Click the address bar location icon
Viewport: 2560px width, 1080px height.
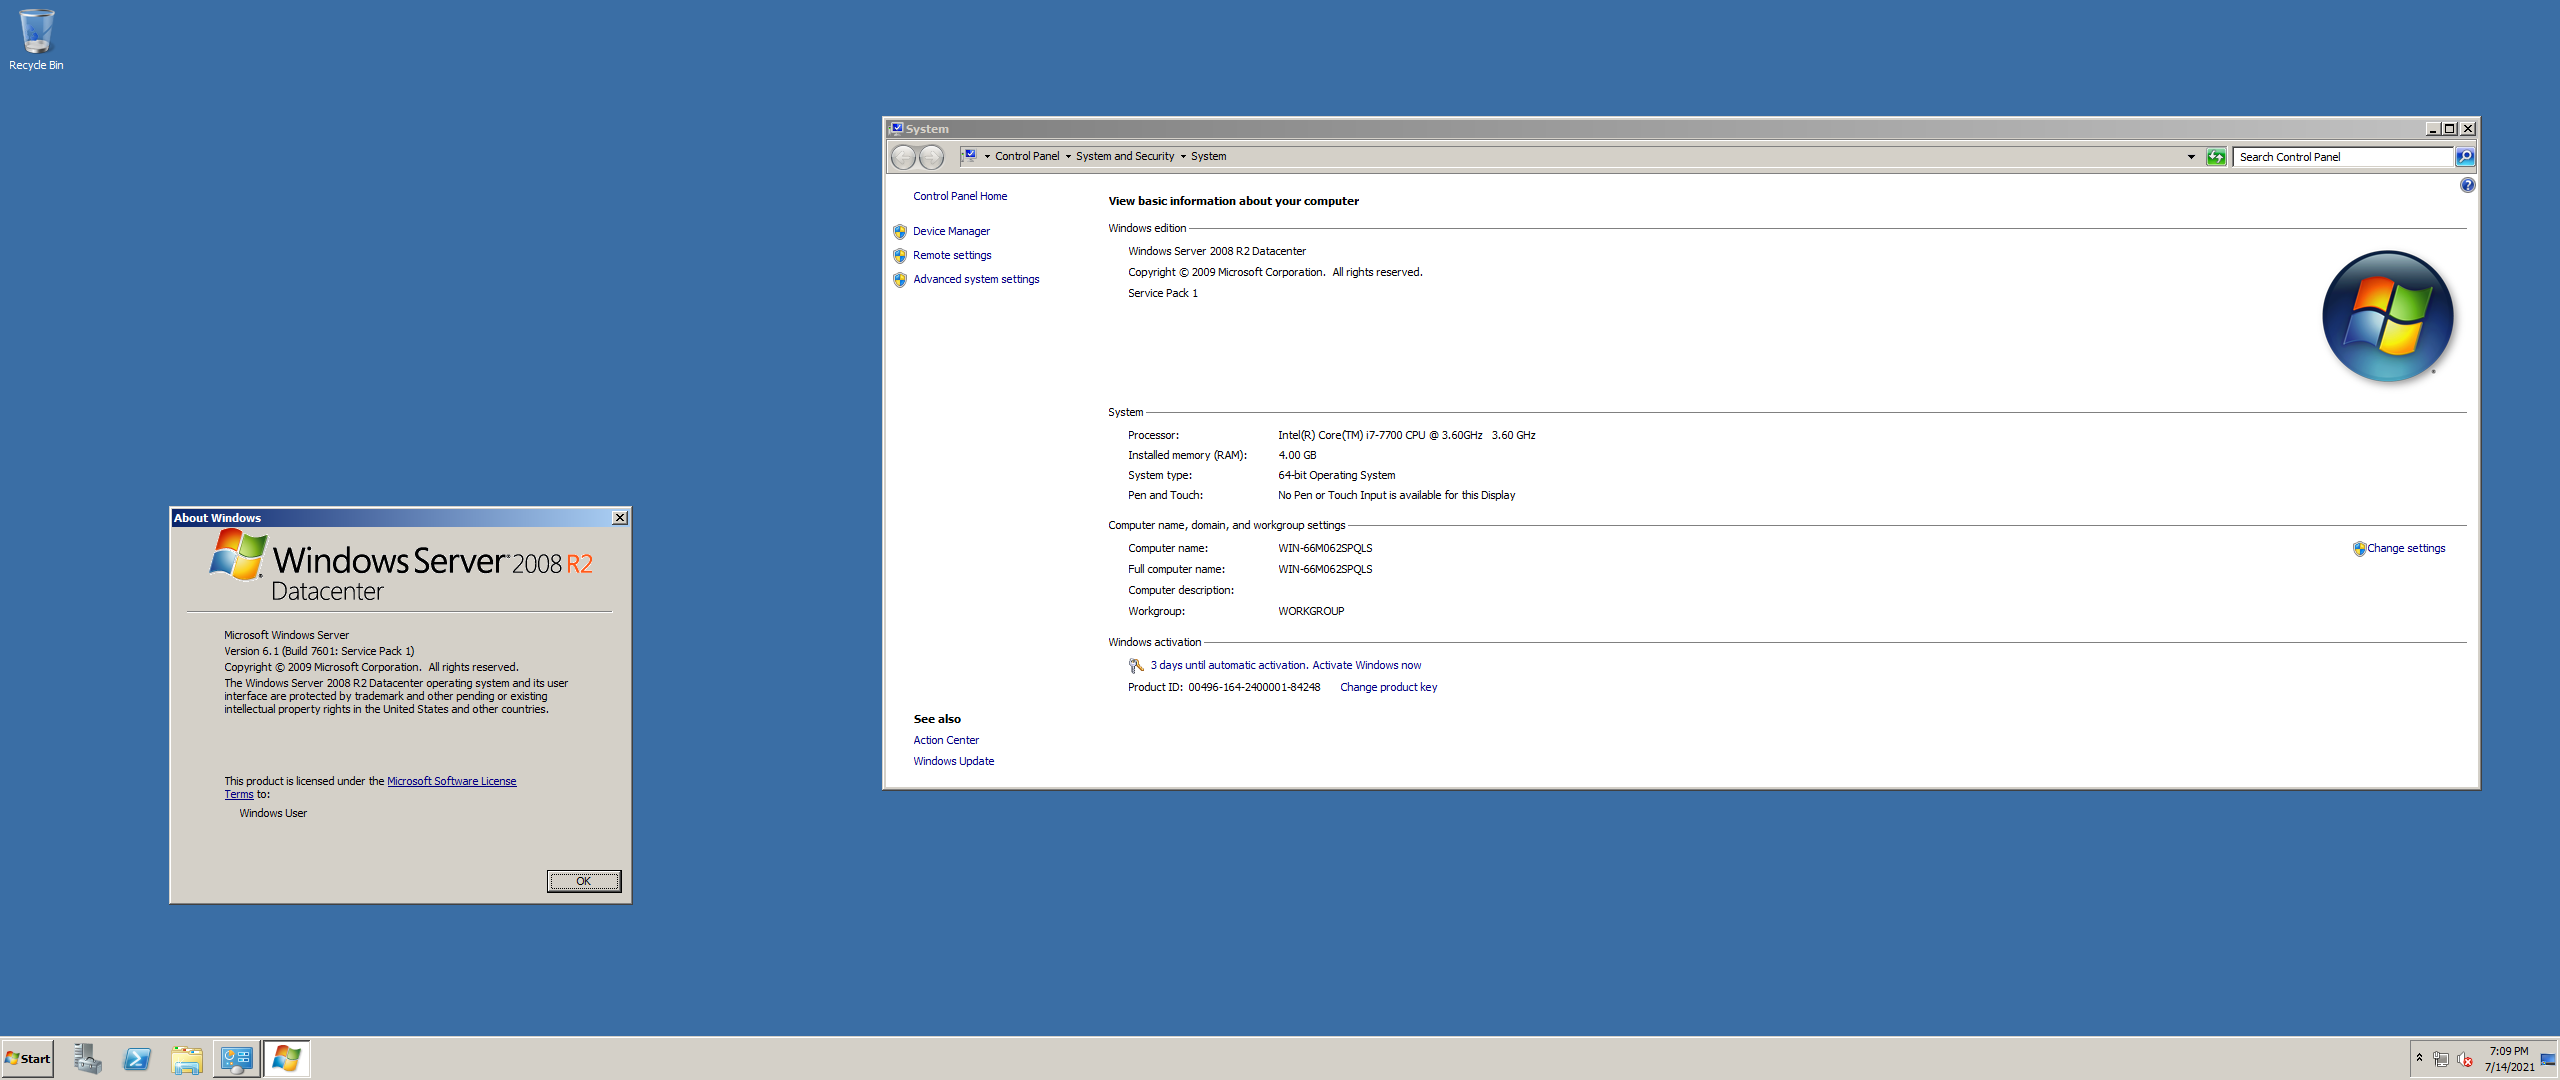click(969, 156)
